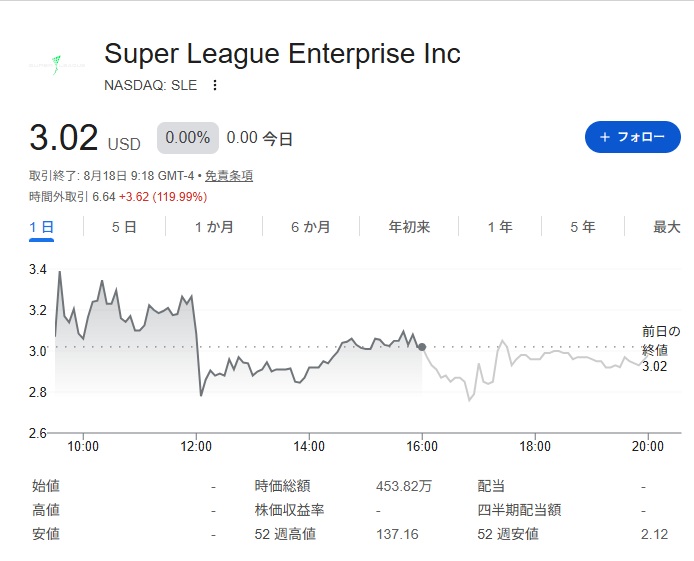This screenshot has width=694, height=561.
Task: Open the 免責条項 disclaimer link
Action: pos(229,176)
